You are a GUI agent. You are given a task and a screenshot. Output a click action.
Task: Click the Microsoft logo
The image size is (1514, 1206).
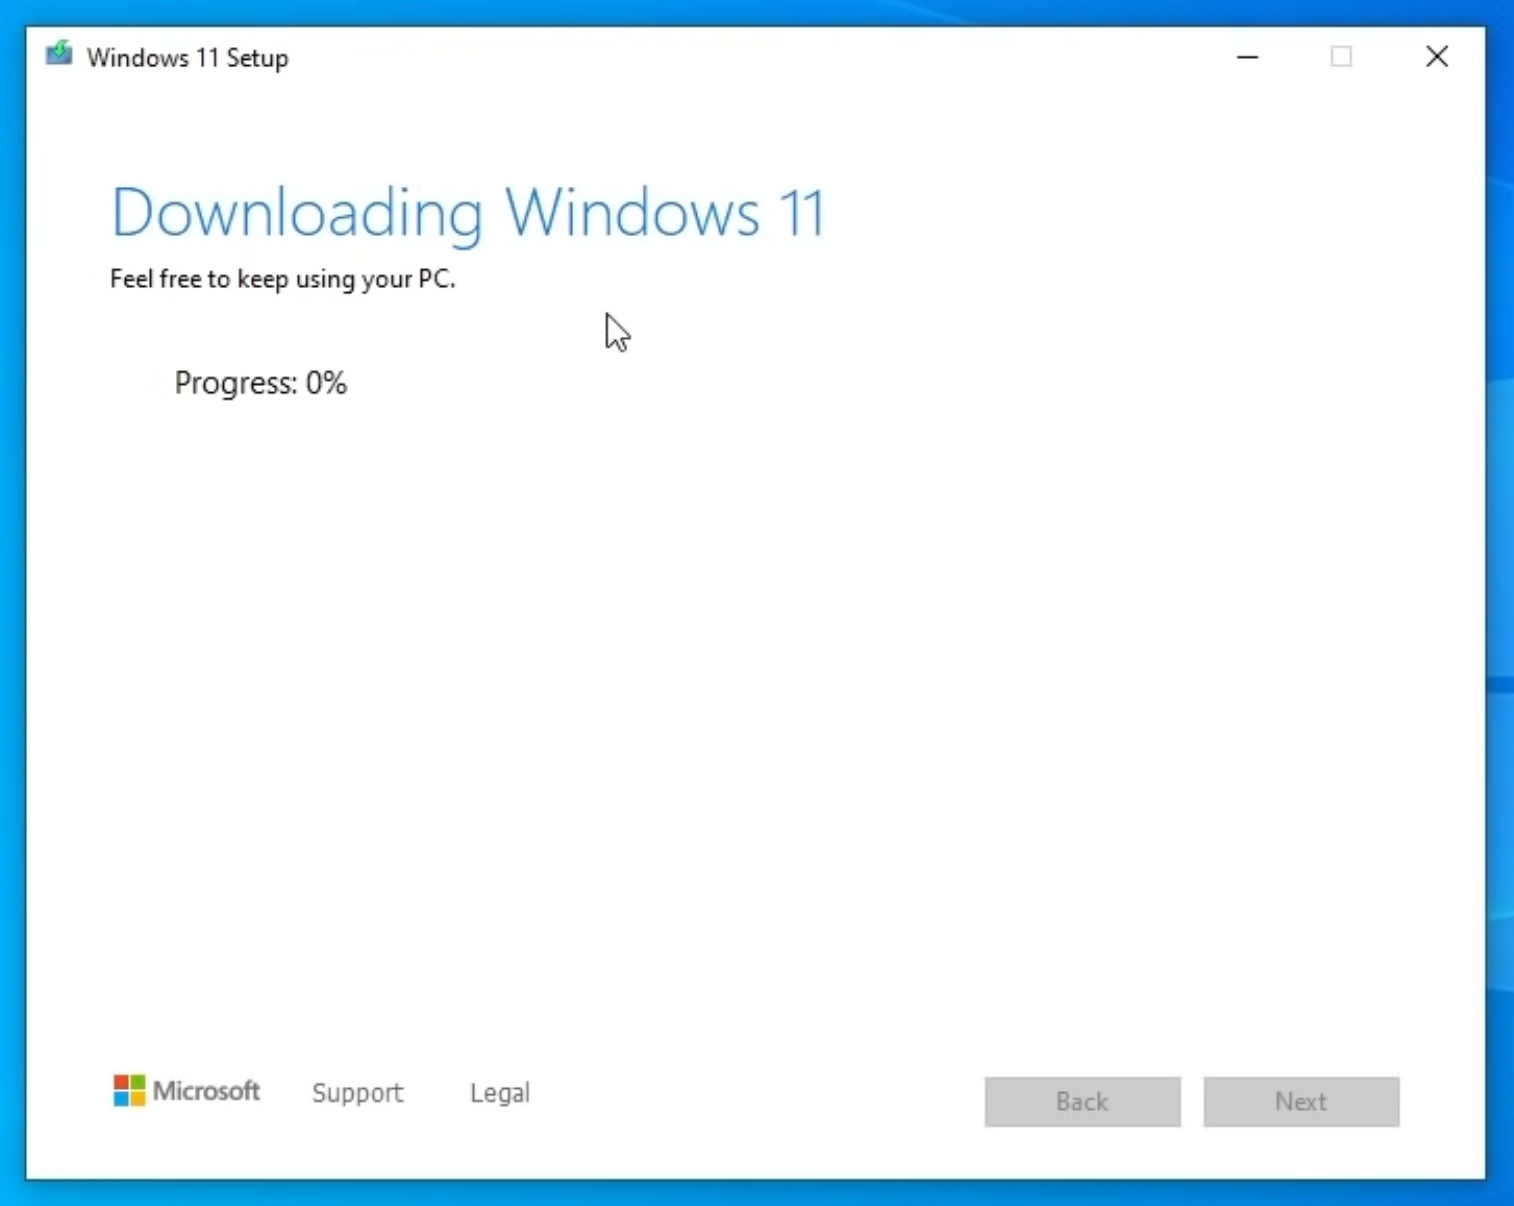[x=187, y=1091]
